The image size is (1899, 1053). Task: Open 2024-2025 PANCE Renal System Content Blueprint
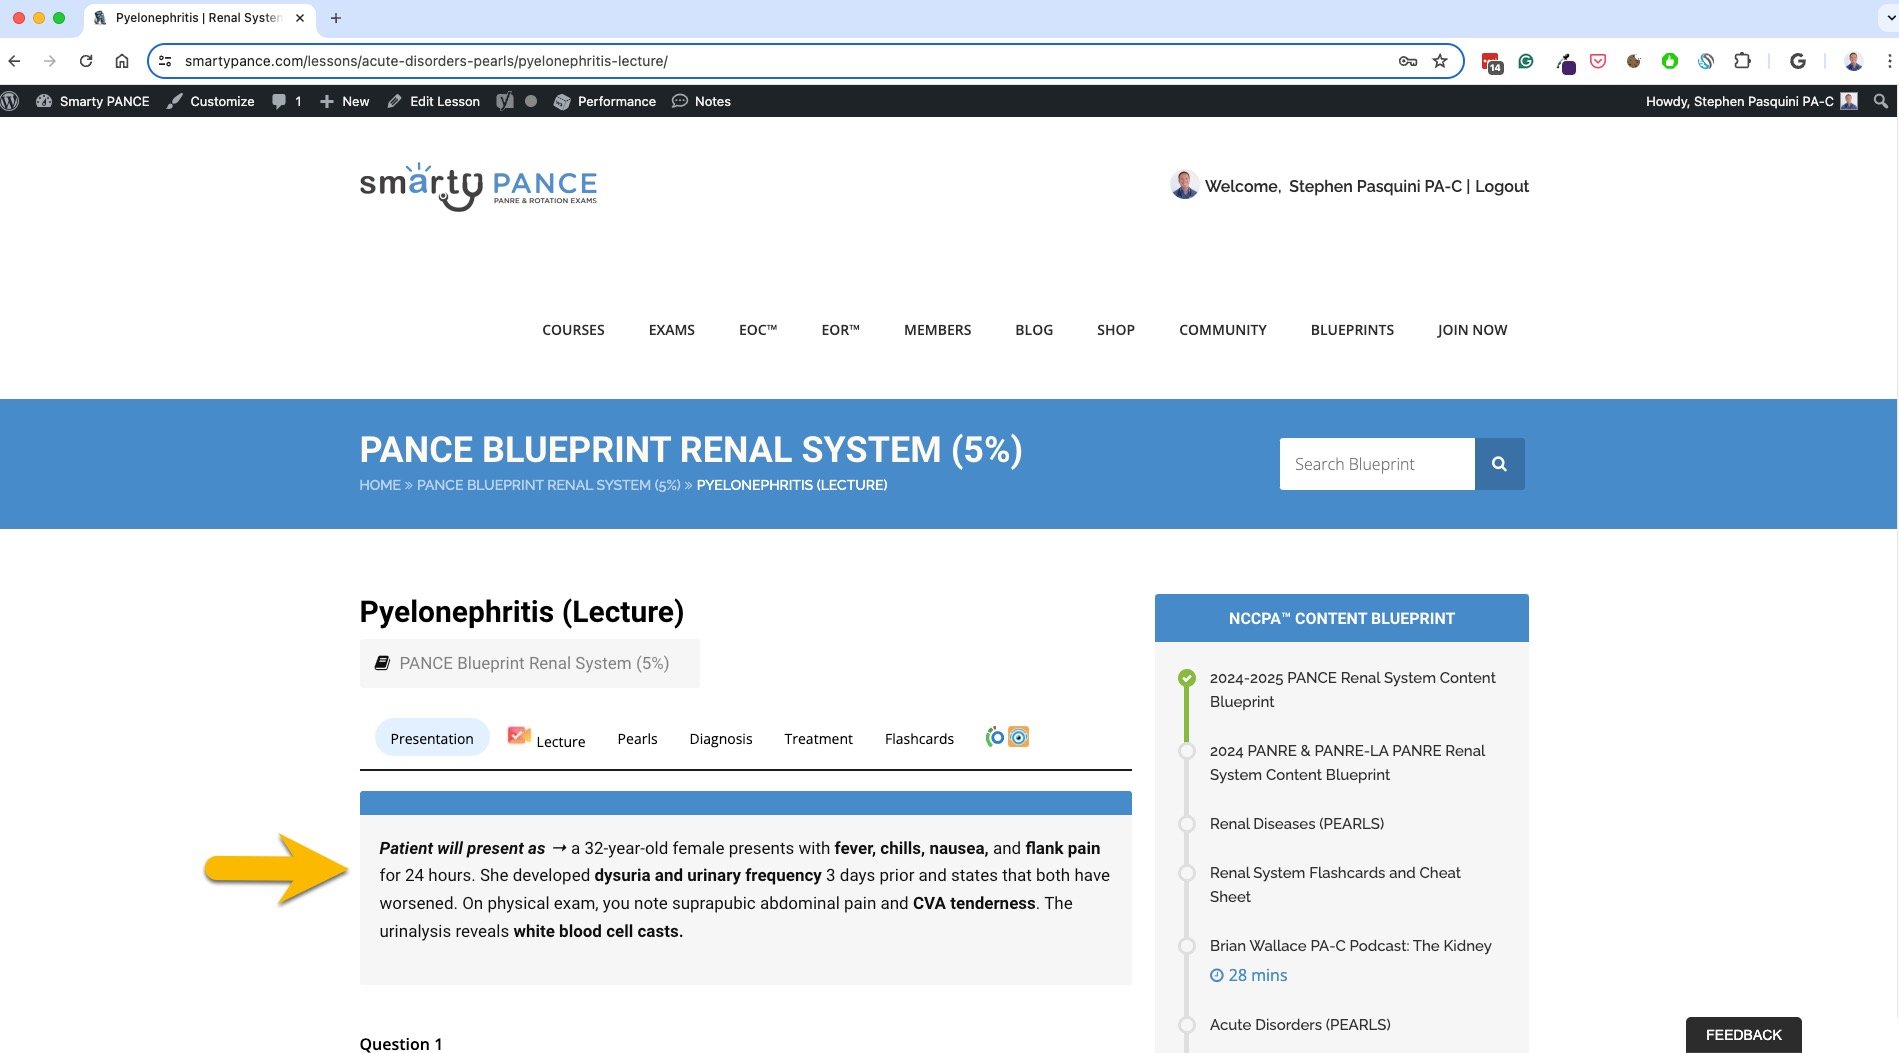[1352, 690]
